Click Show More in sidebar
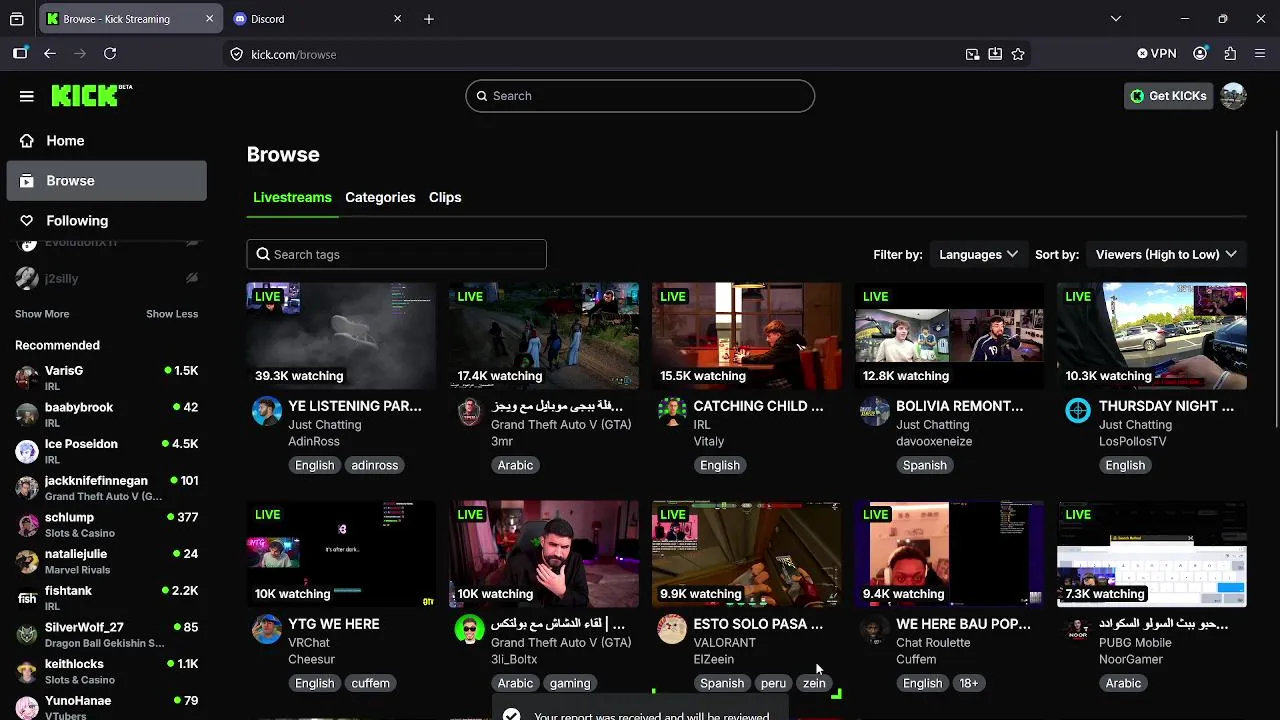Viewport: 1280px width, 720px height. (42, 314)
